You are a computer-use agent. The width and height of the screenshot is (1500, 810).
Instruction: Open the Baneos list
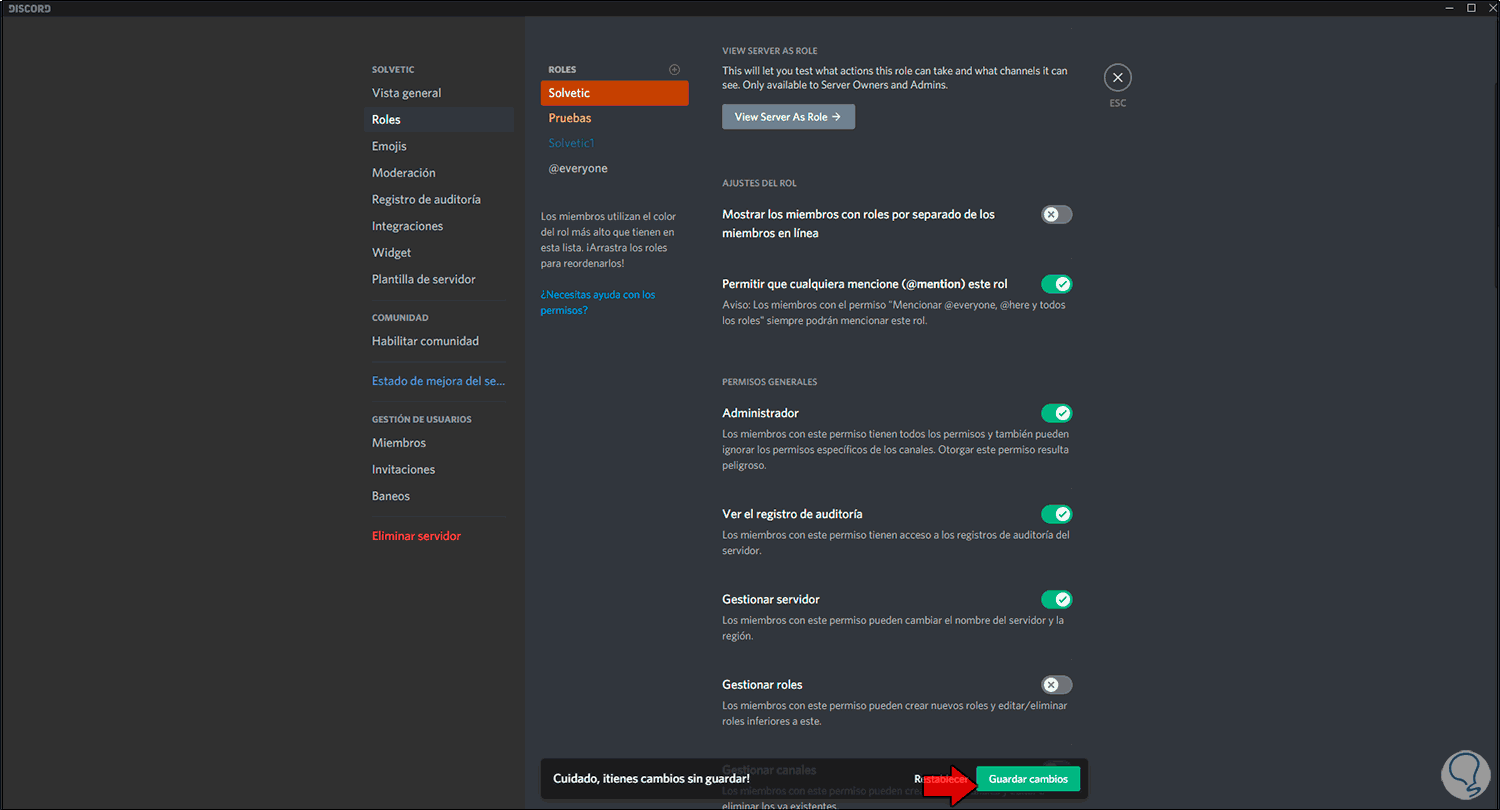pyautogui.click(x=439, y=496)
